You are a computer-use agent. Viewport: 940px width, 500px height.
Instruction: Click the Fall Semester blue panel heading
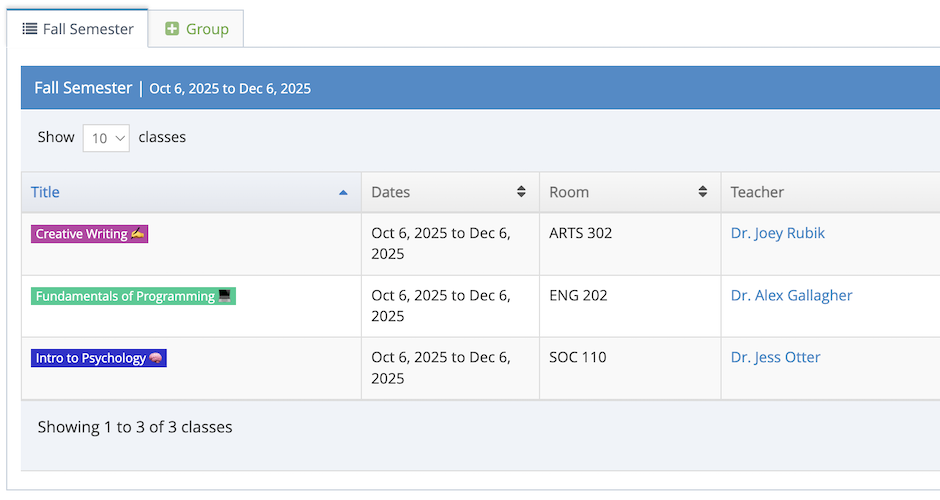point(83,88)
